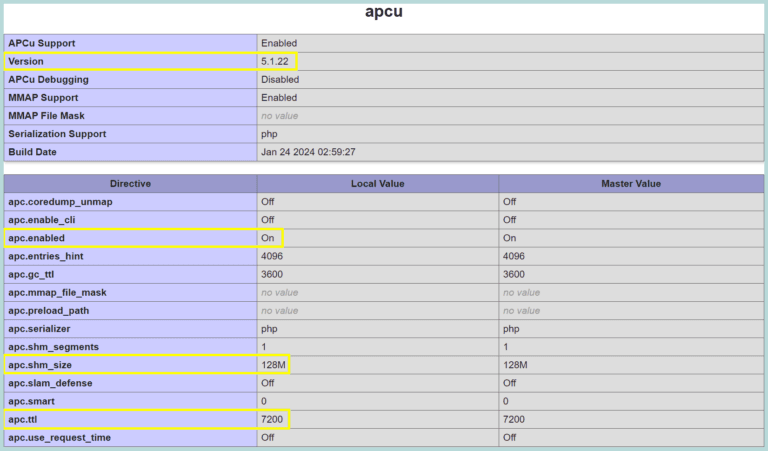Click apc.coredump_unmap master value Off
This screenshot has height=451, width=768.
point(509,202)
